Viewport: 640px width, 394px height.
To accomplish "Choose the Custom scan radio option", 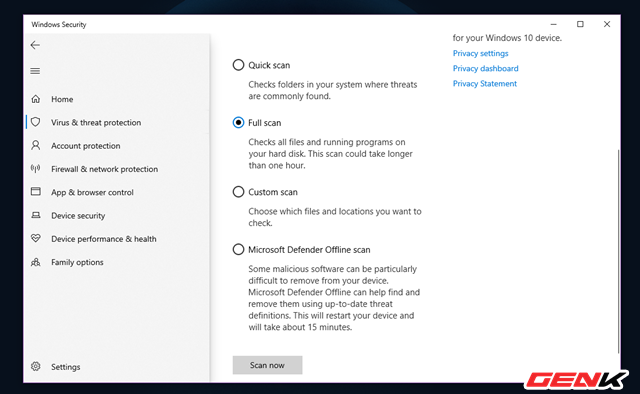I will pyautogui.click(x=238, y=192).
